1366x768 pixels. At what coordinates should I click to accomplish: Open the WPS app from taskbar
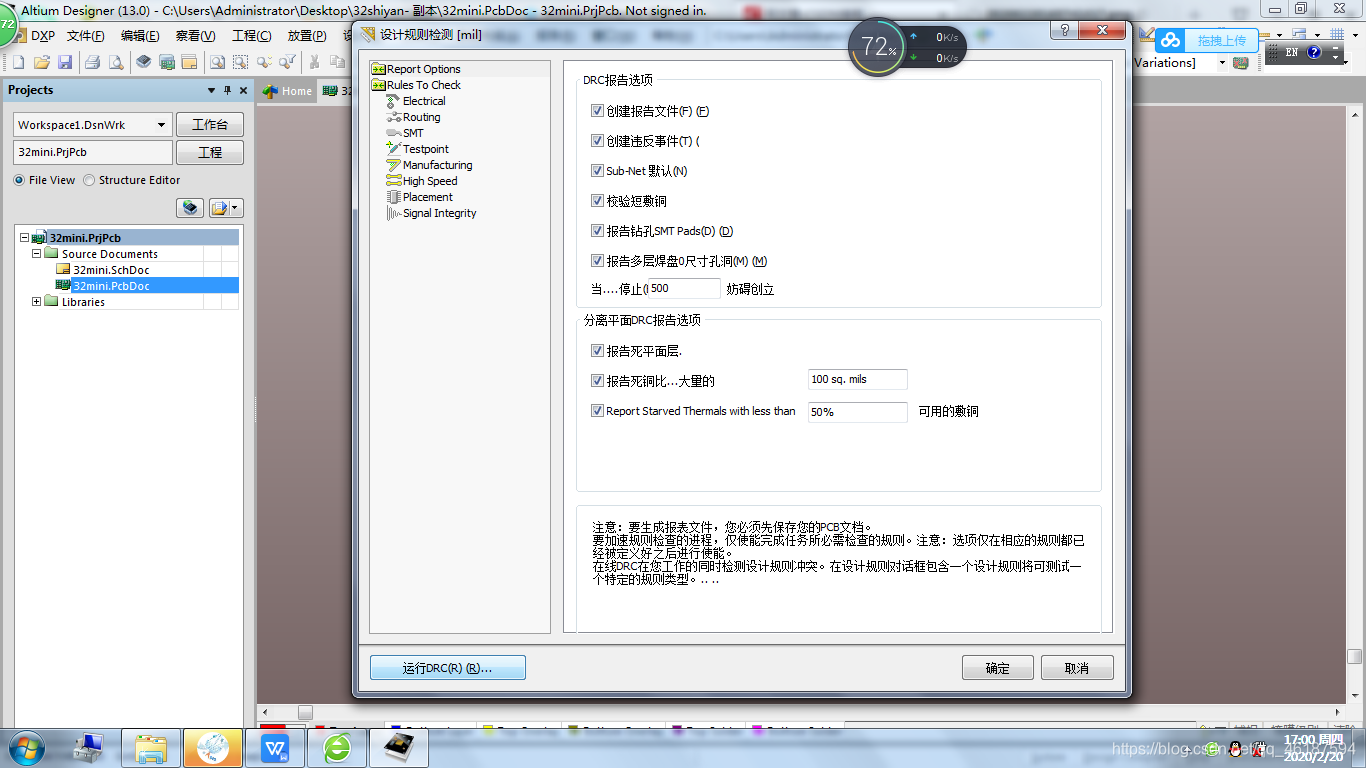click(x=274, y=747)
